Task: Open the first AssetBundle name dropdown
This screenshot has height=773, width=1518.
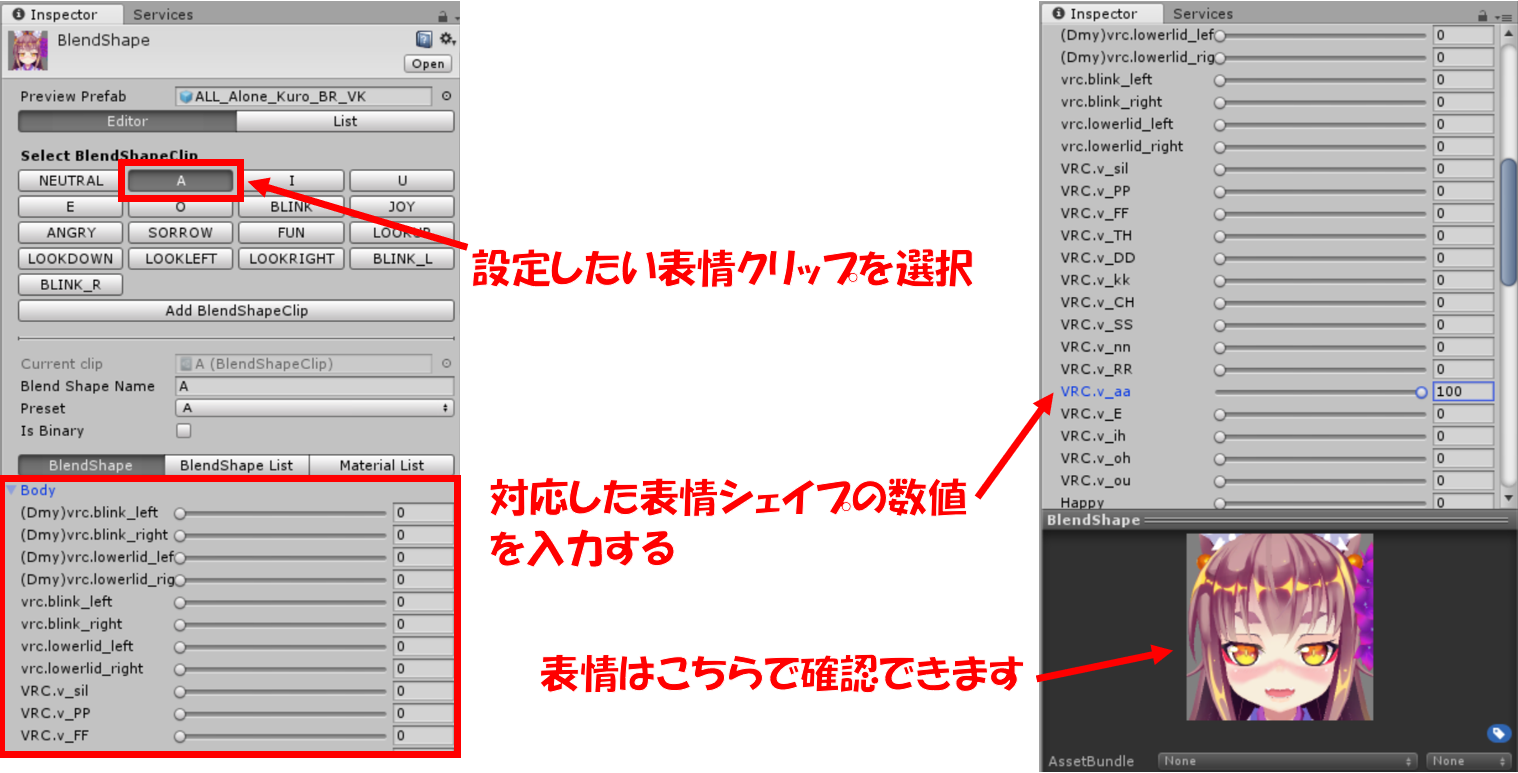Action: [x=1288, y=761]
